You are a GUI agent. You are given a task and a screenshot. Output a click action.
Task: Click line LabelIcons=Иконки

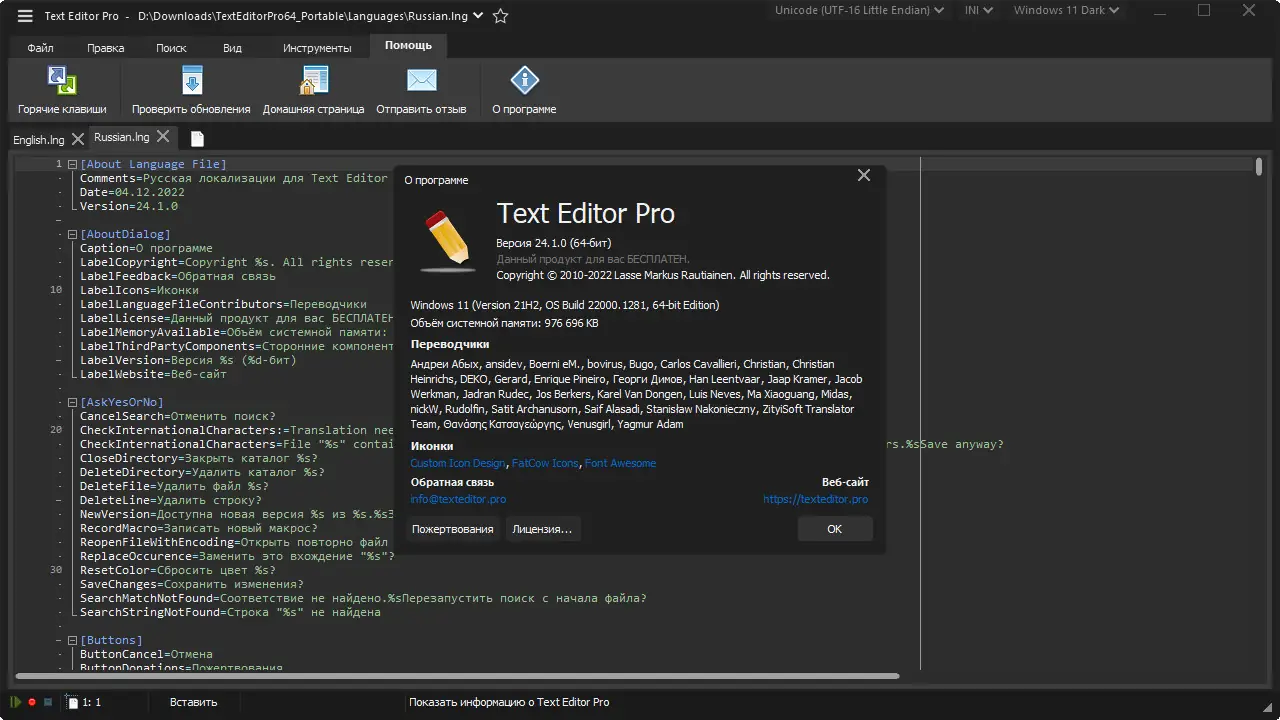[139, 290]
